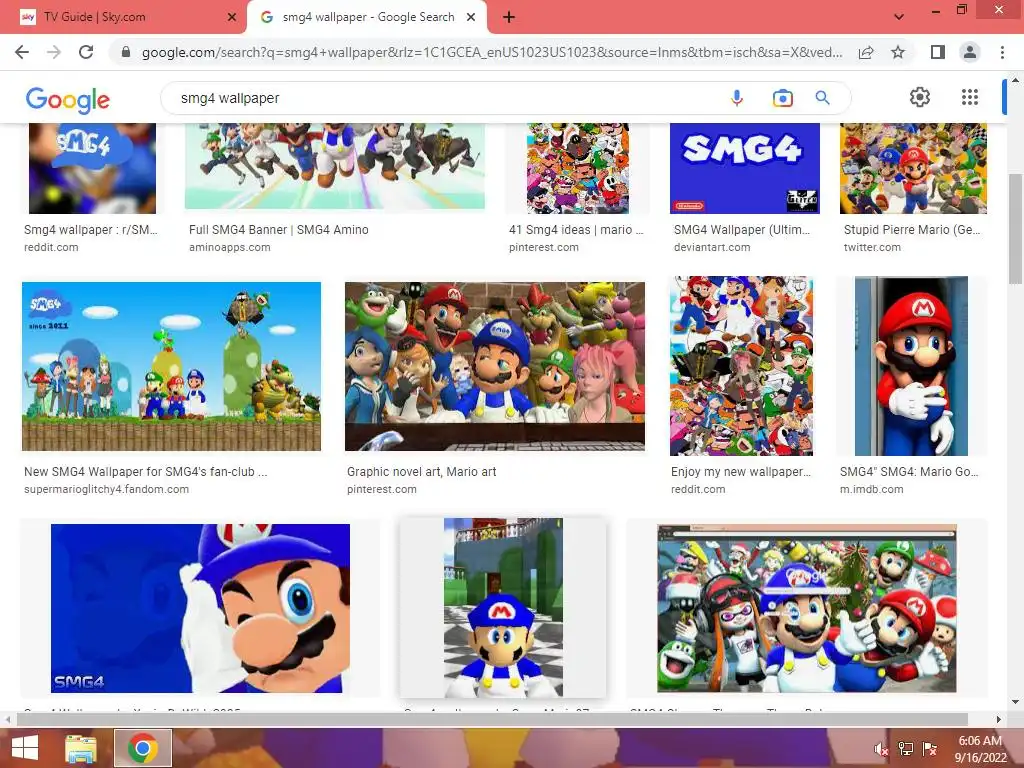Image resolution: width=1024 pixels, height=768 pixels.
Task: Open the SMG4 Mario imdb image
Action: 911,366
